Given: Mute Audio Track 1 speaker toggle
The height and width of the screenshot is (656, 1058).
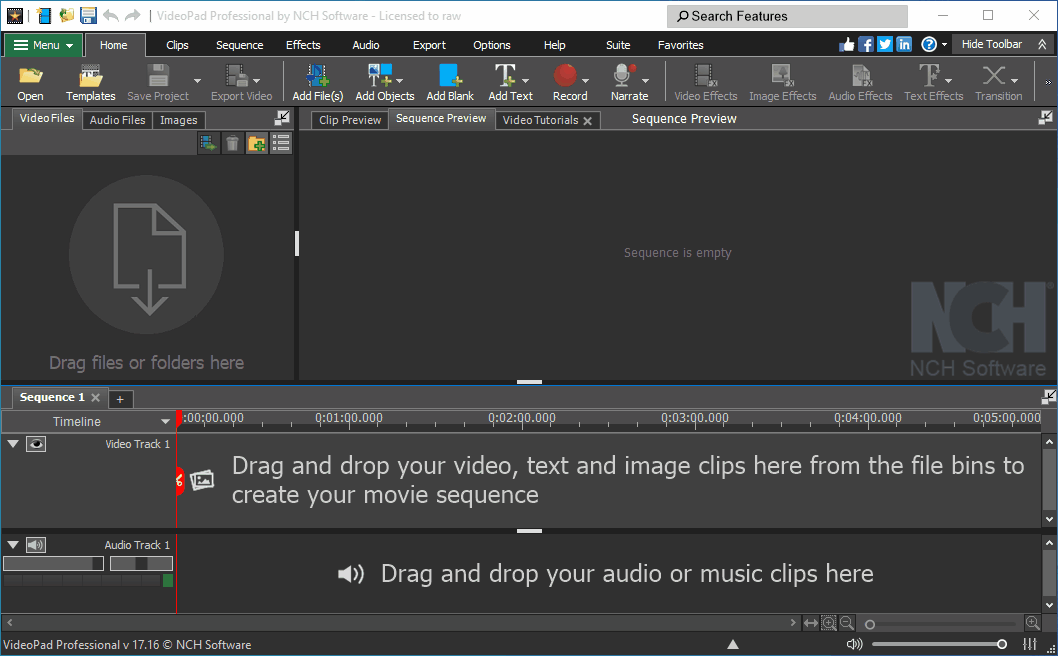Looking at the screenshot, I should (x=36, y=545).
